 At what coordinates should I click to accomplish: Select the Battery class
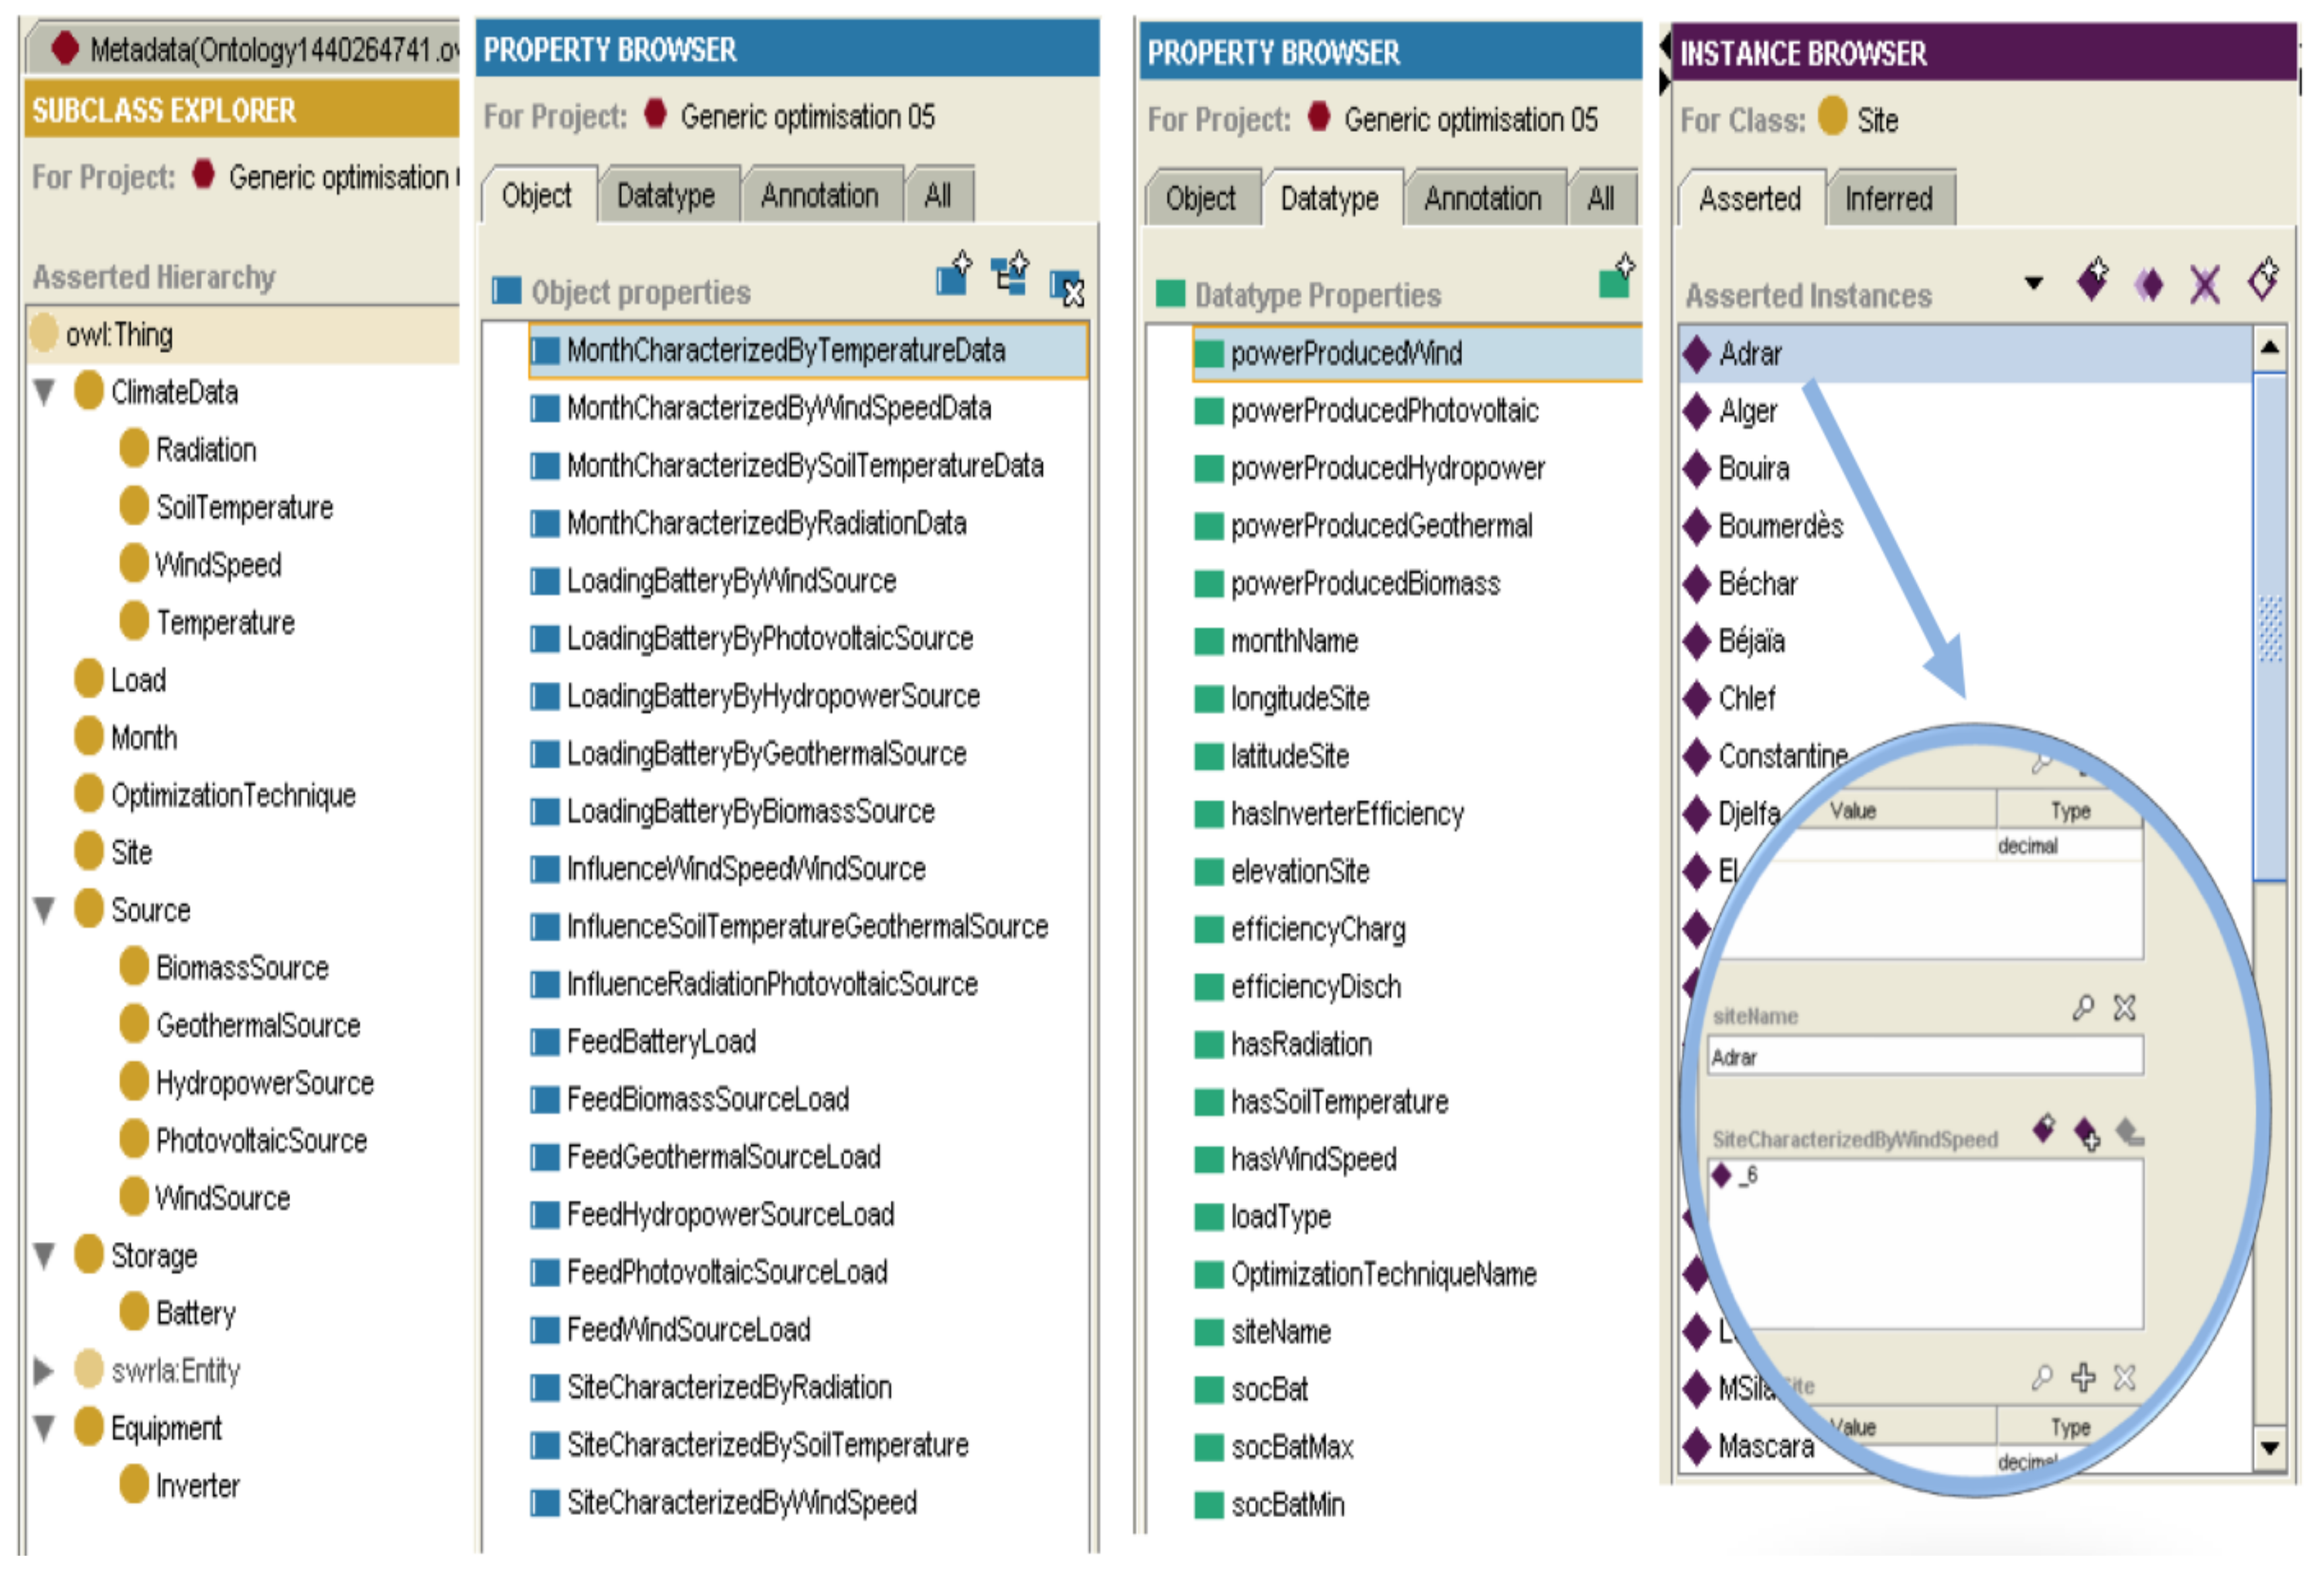point(195,1313)
